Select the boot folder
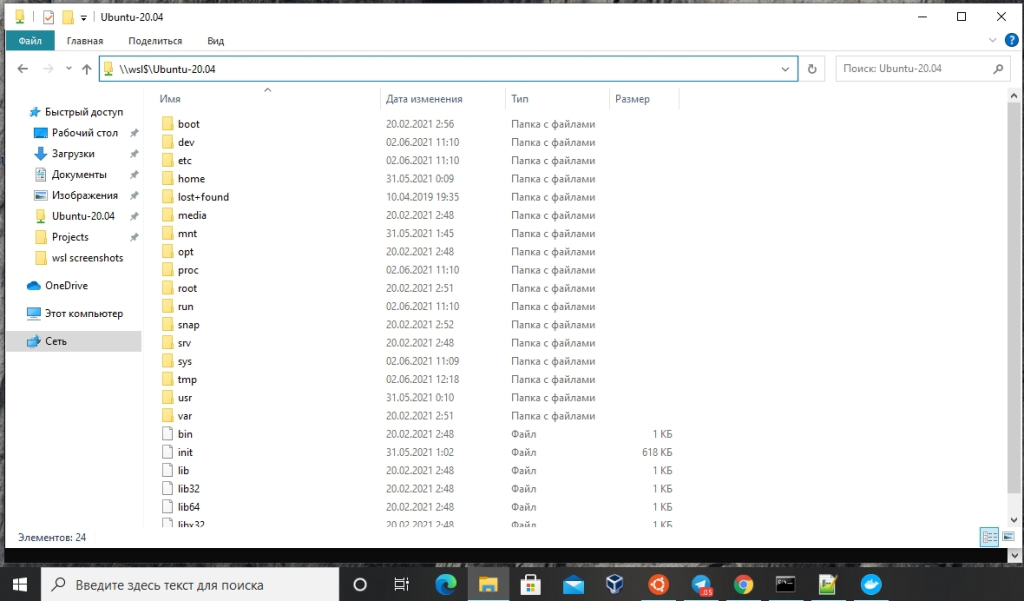Viewport: 1024px width, 601px height. tap(189, 124)
